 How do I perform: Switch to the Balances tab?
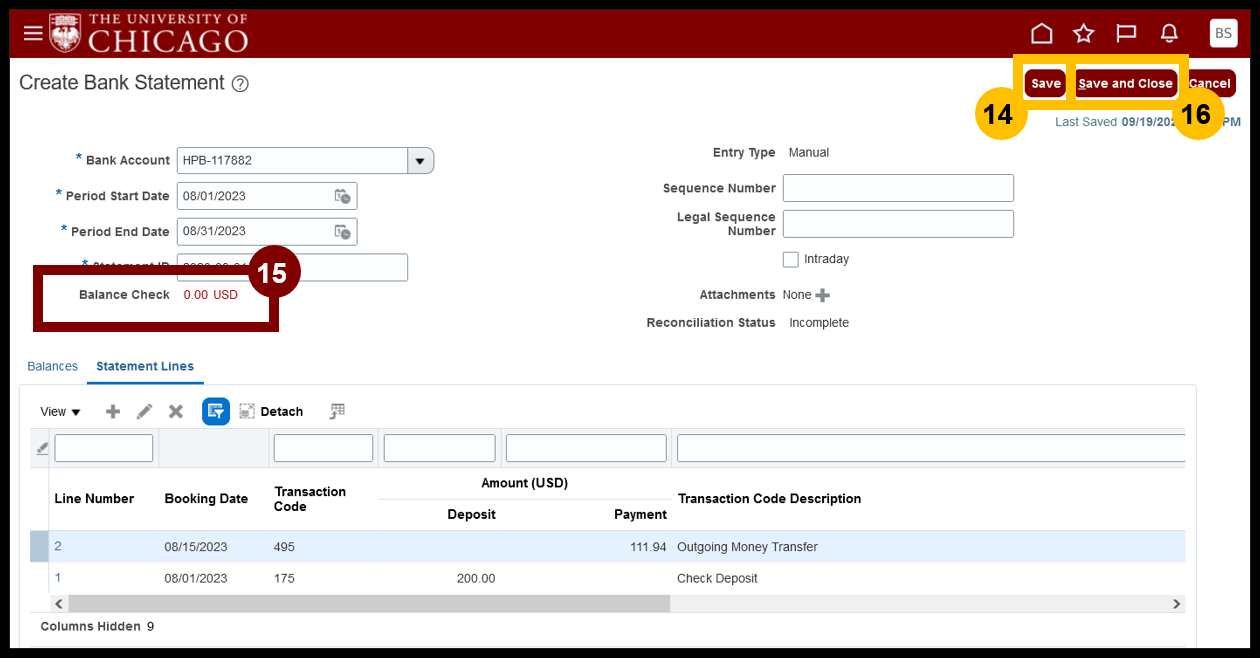point(53,366)
